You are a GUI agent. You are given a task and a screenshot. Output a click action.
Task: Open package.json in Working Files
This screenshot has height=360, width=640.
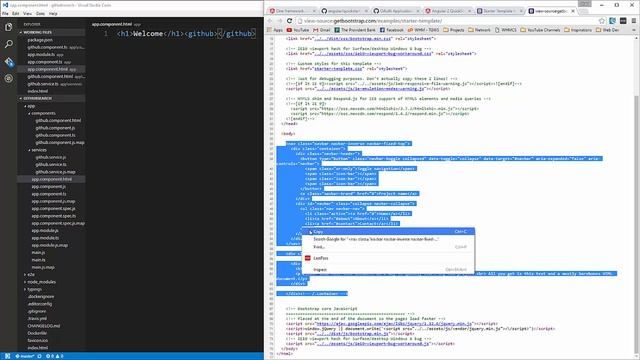[40, 40]
